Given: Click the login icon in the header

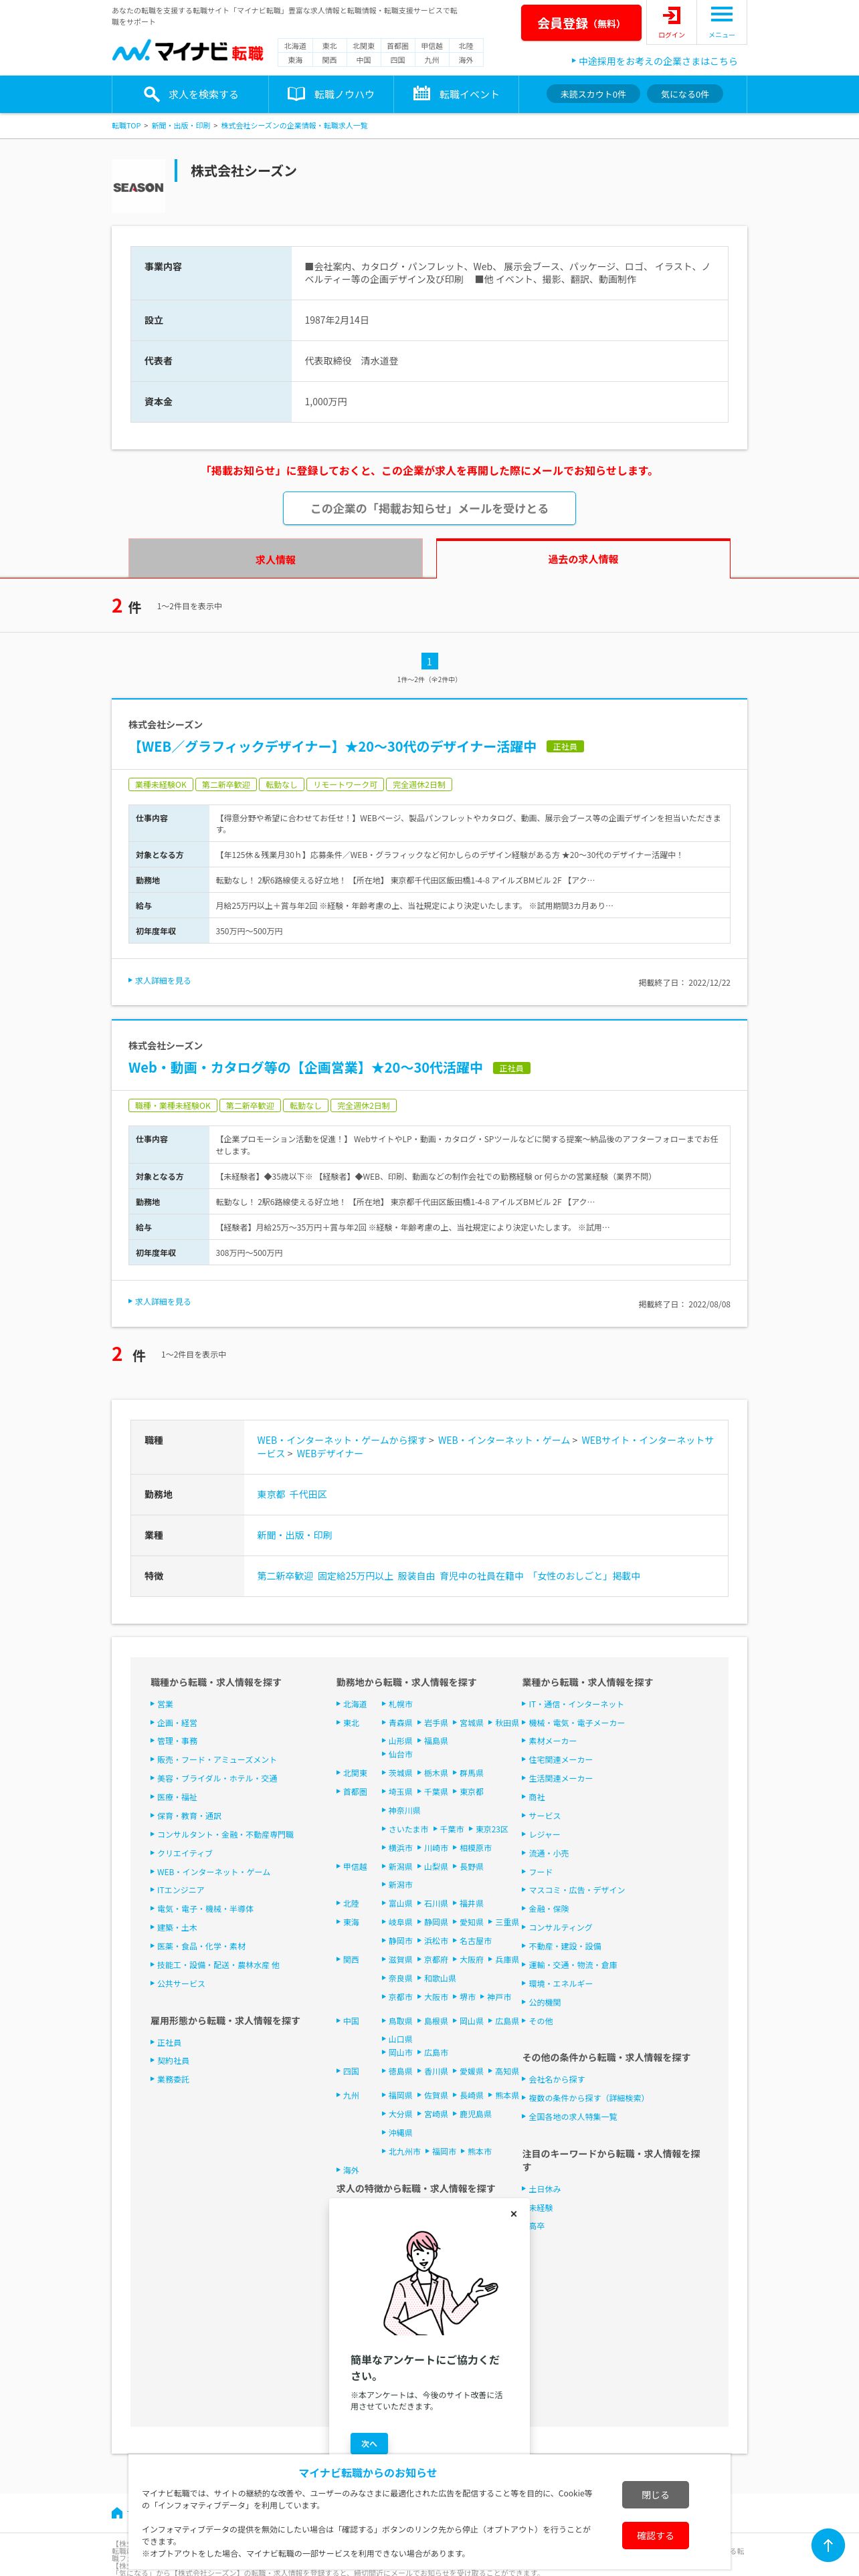Looking at the screenshot, I should coord(671,16).
